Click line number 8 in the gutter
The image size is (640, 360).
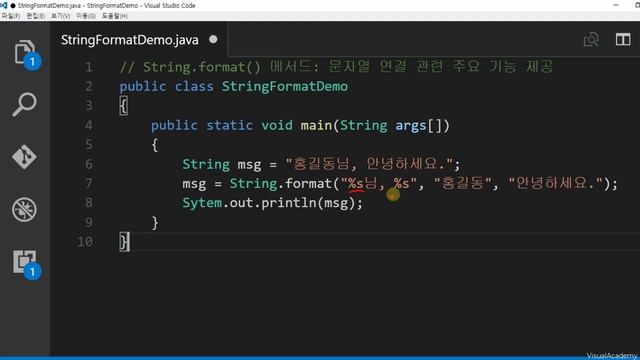89,202
